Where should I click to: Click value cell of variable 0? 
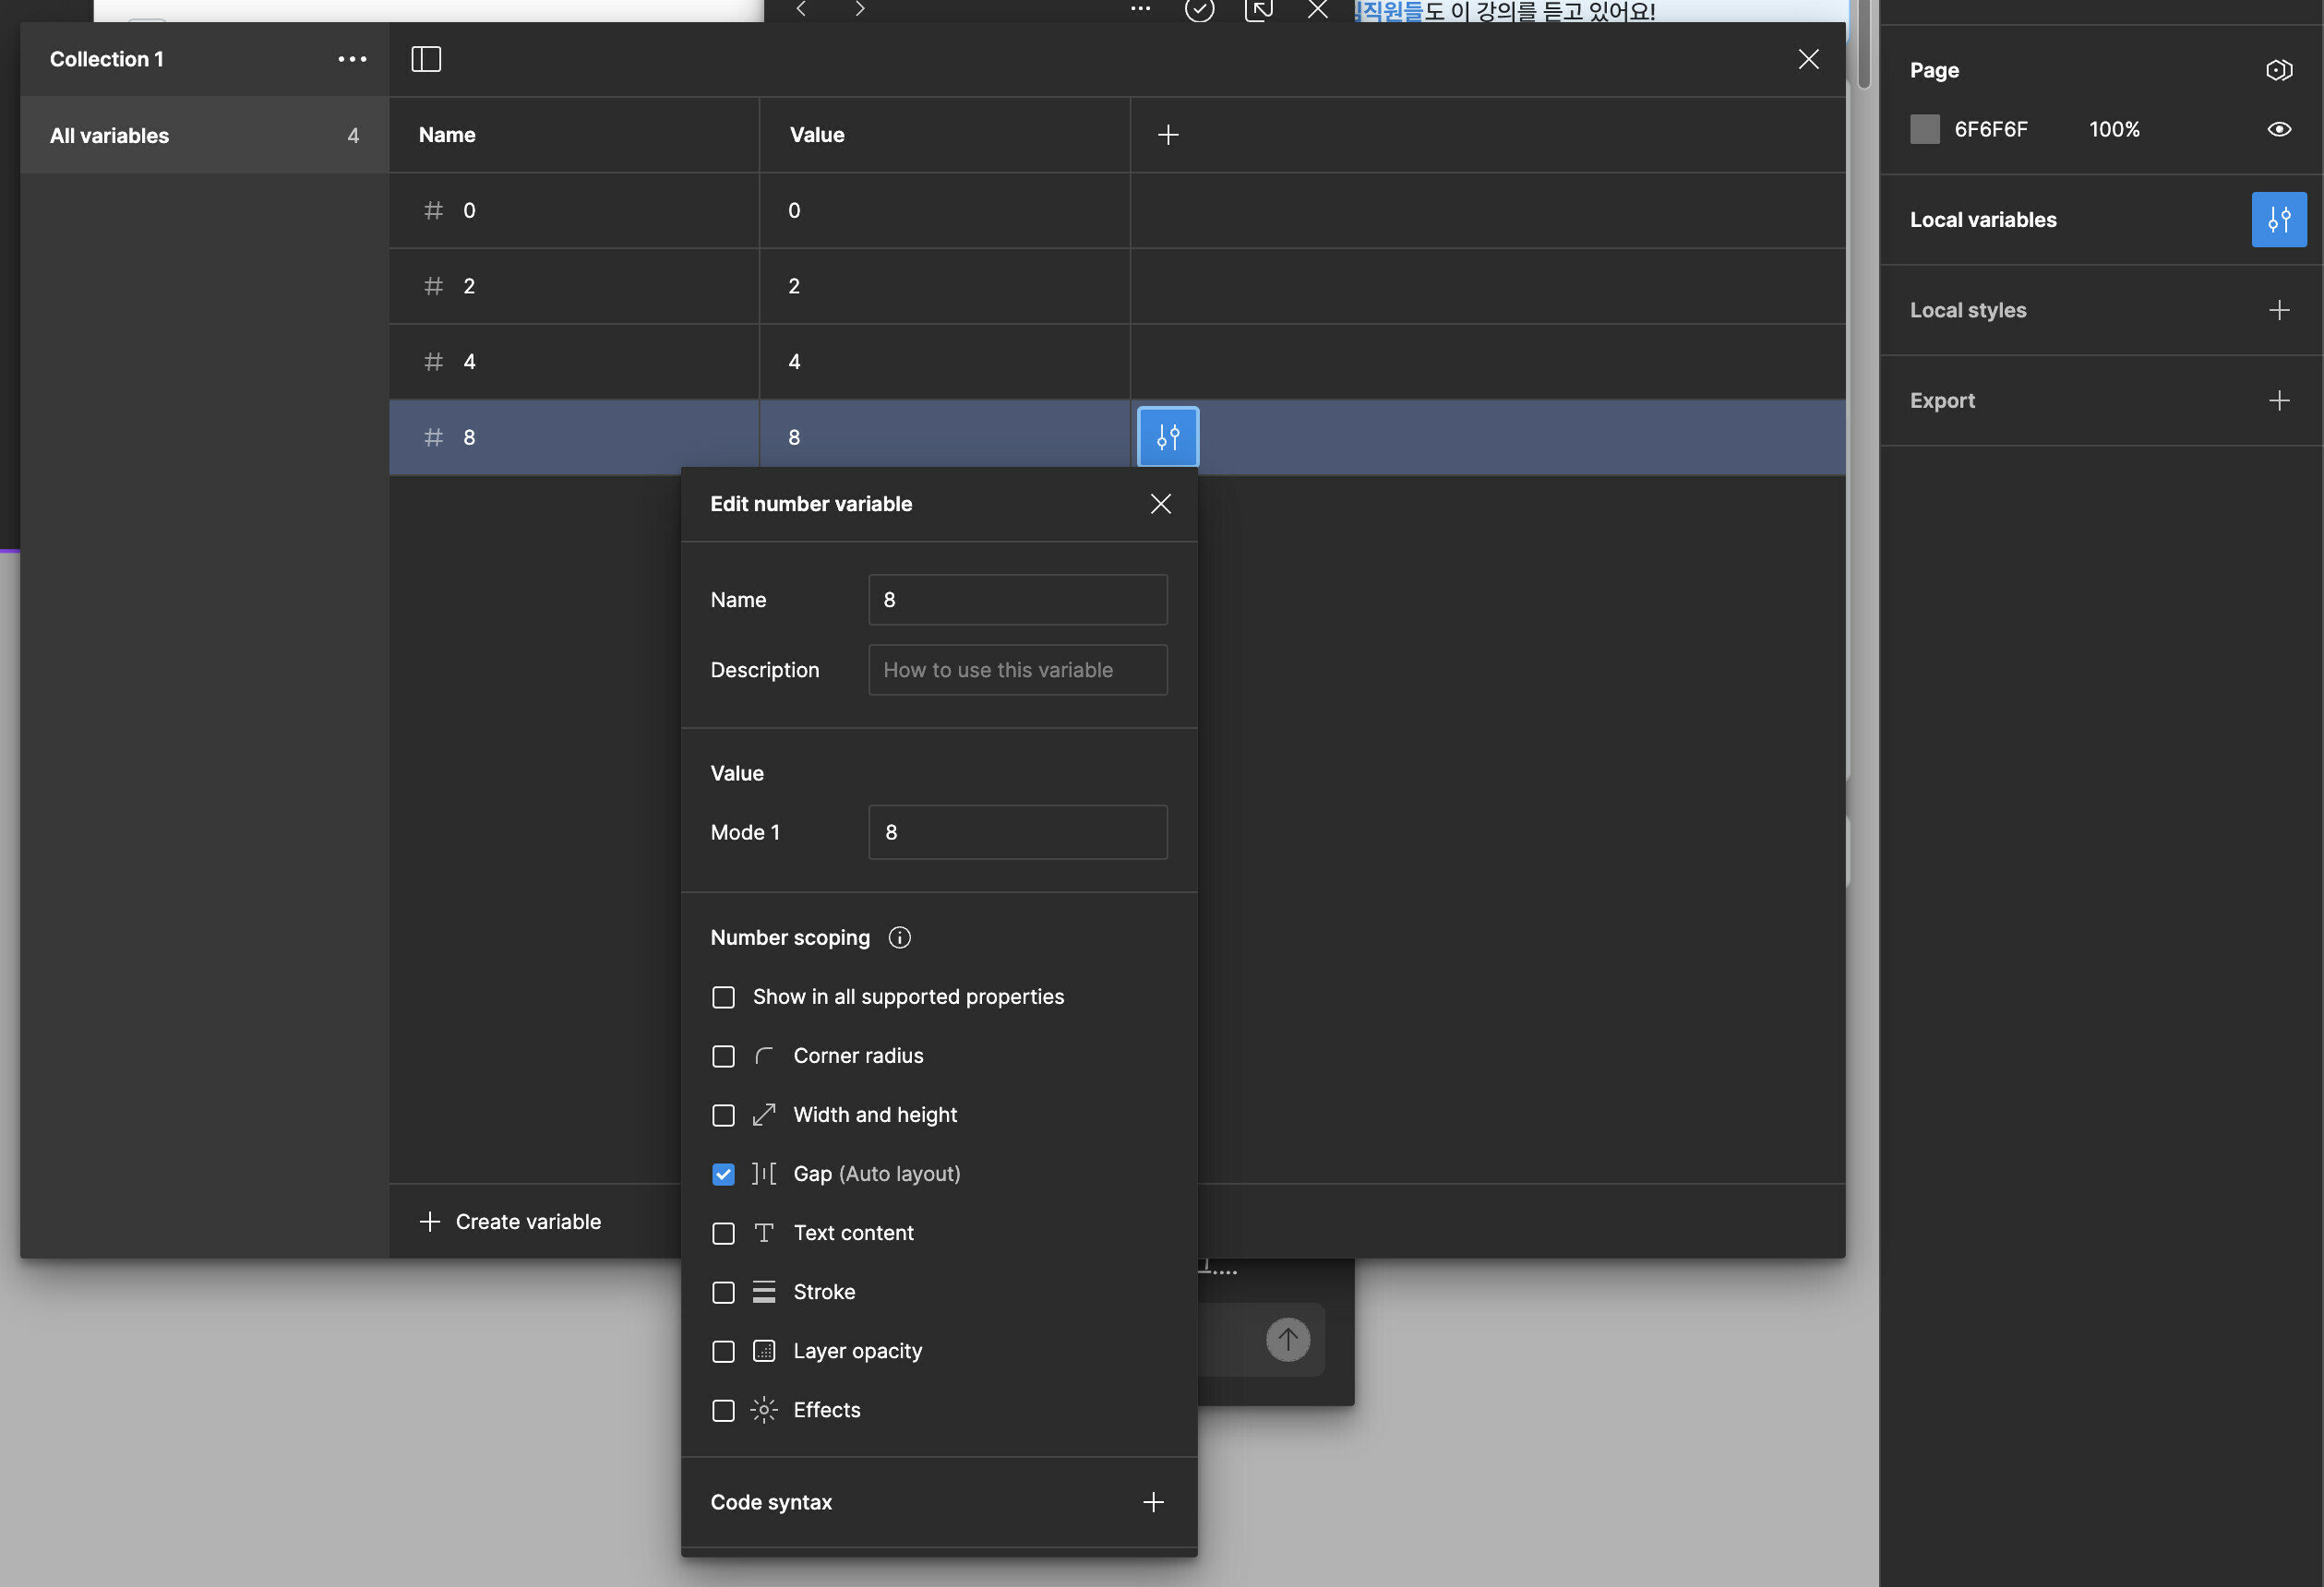tap(945, 210)
